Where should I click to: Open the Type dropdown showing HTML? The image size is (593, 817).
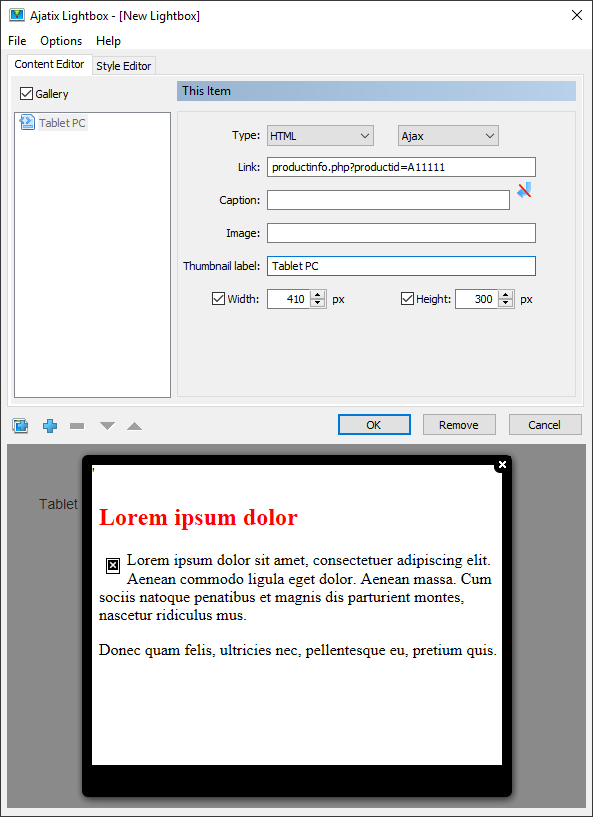(x=320, y=135)
